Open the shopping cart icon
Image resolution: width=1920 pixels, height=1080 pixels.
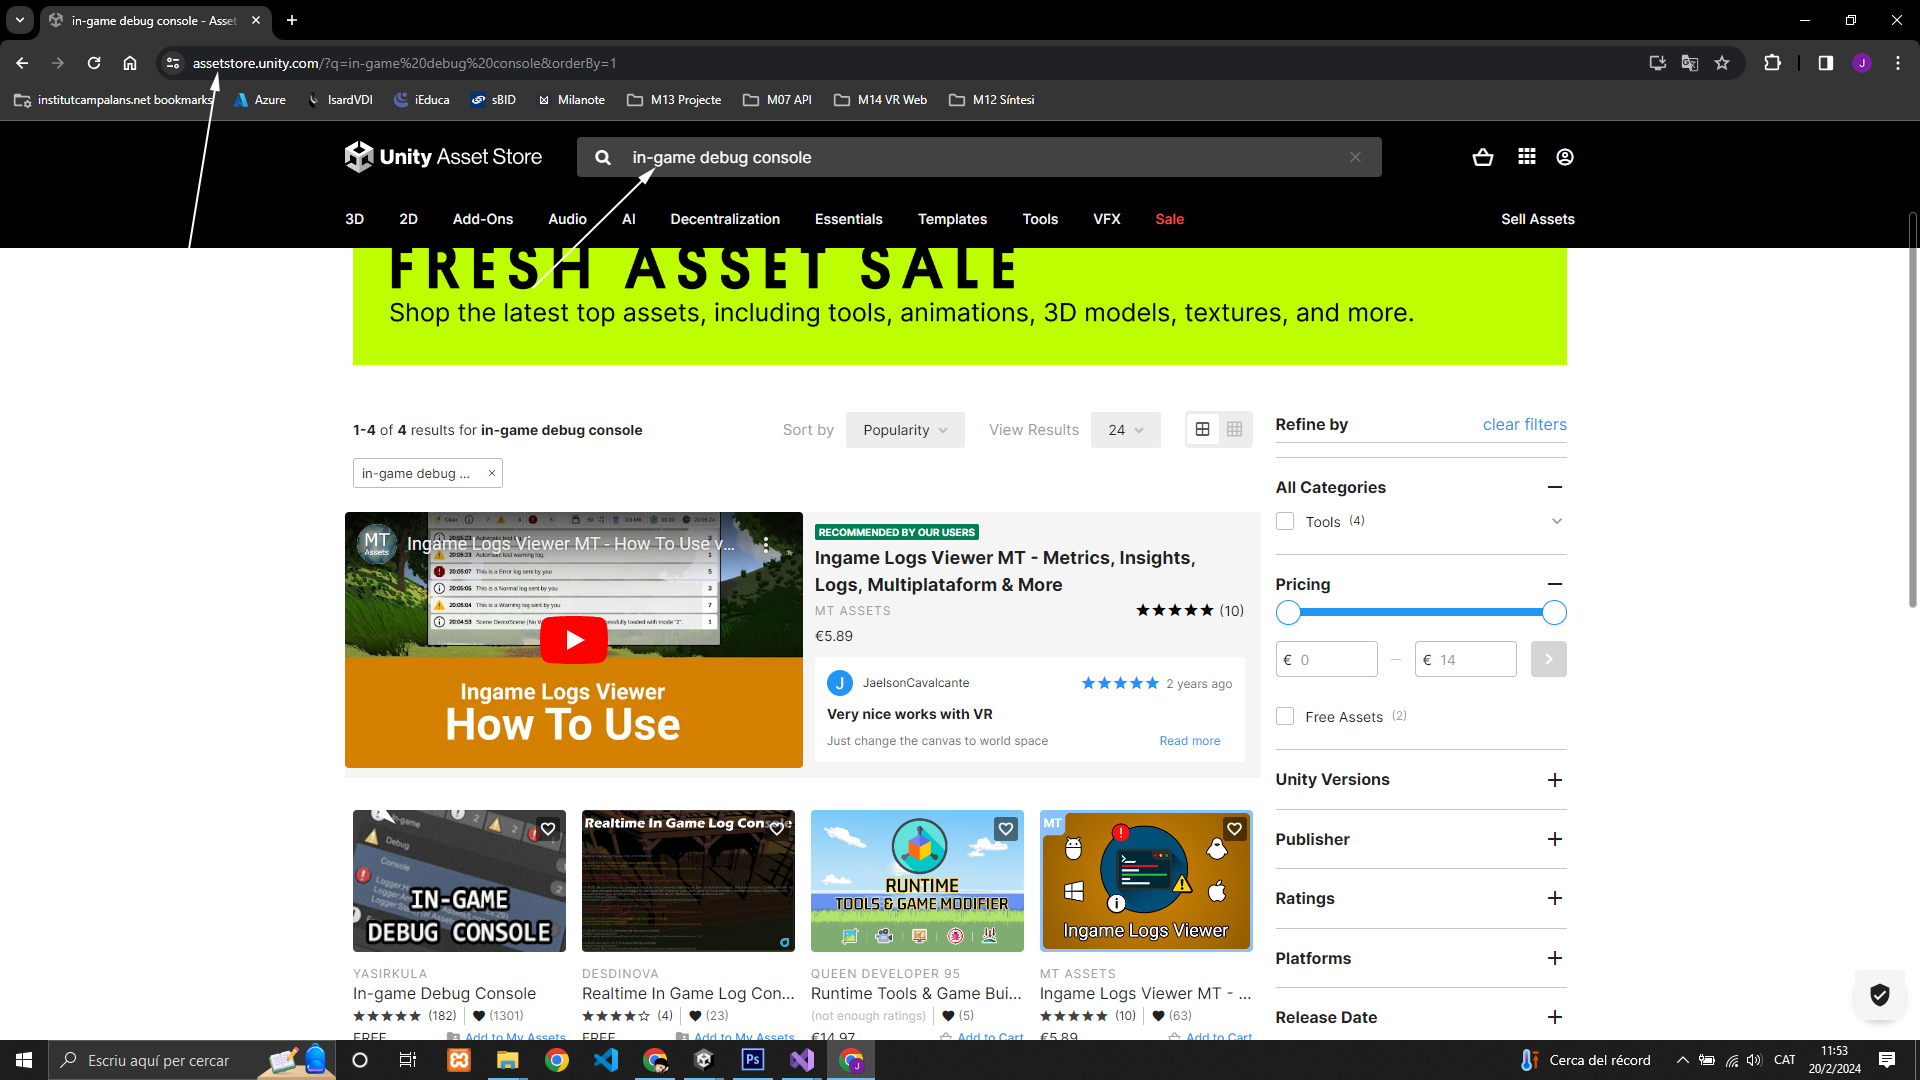pyautogui.click(x=1483, y=157)
